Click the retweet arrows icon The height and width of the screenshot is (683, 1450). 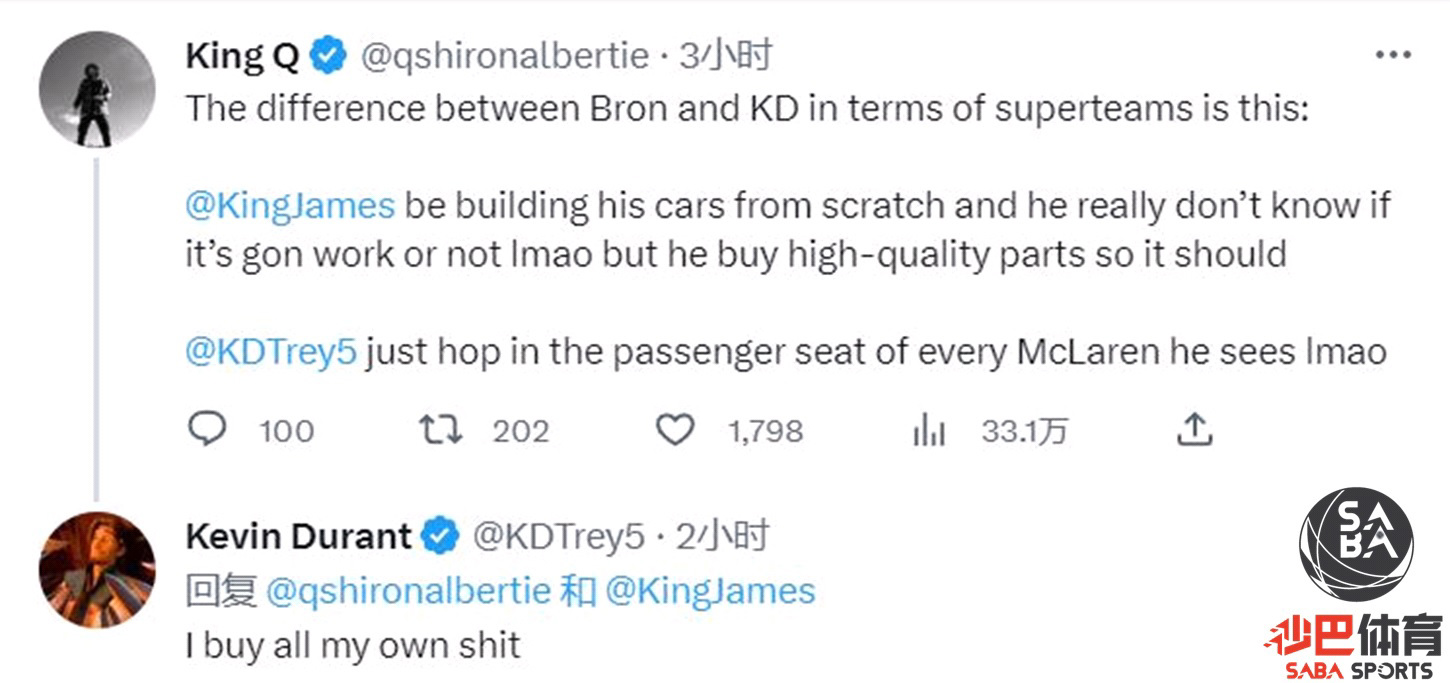click(x=440, y=430)
